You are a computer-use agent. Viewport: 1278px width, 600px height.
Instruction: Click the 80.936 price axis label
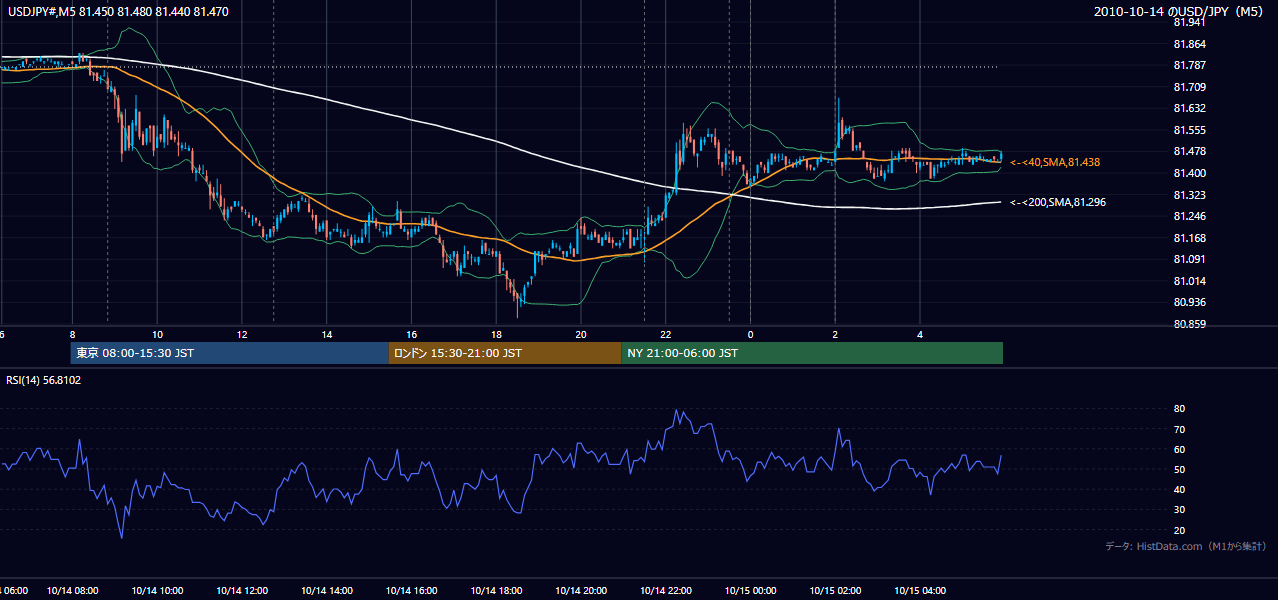(1189, 302)
